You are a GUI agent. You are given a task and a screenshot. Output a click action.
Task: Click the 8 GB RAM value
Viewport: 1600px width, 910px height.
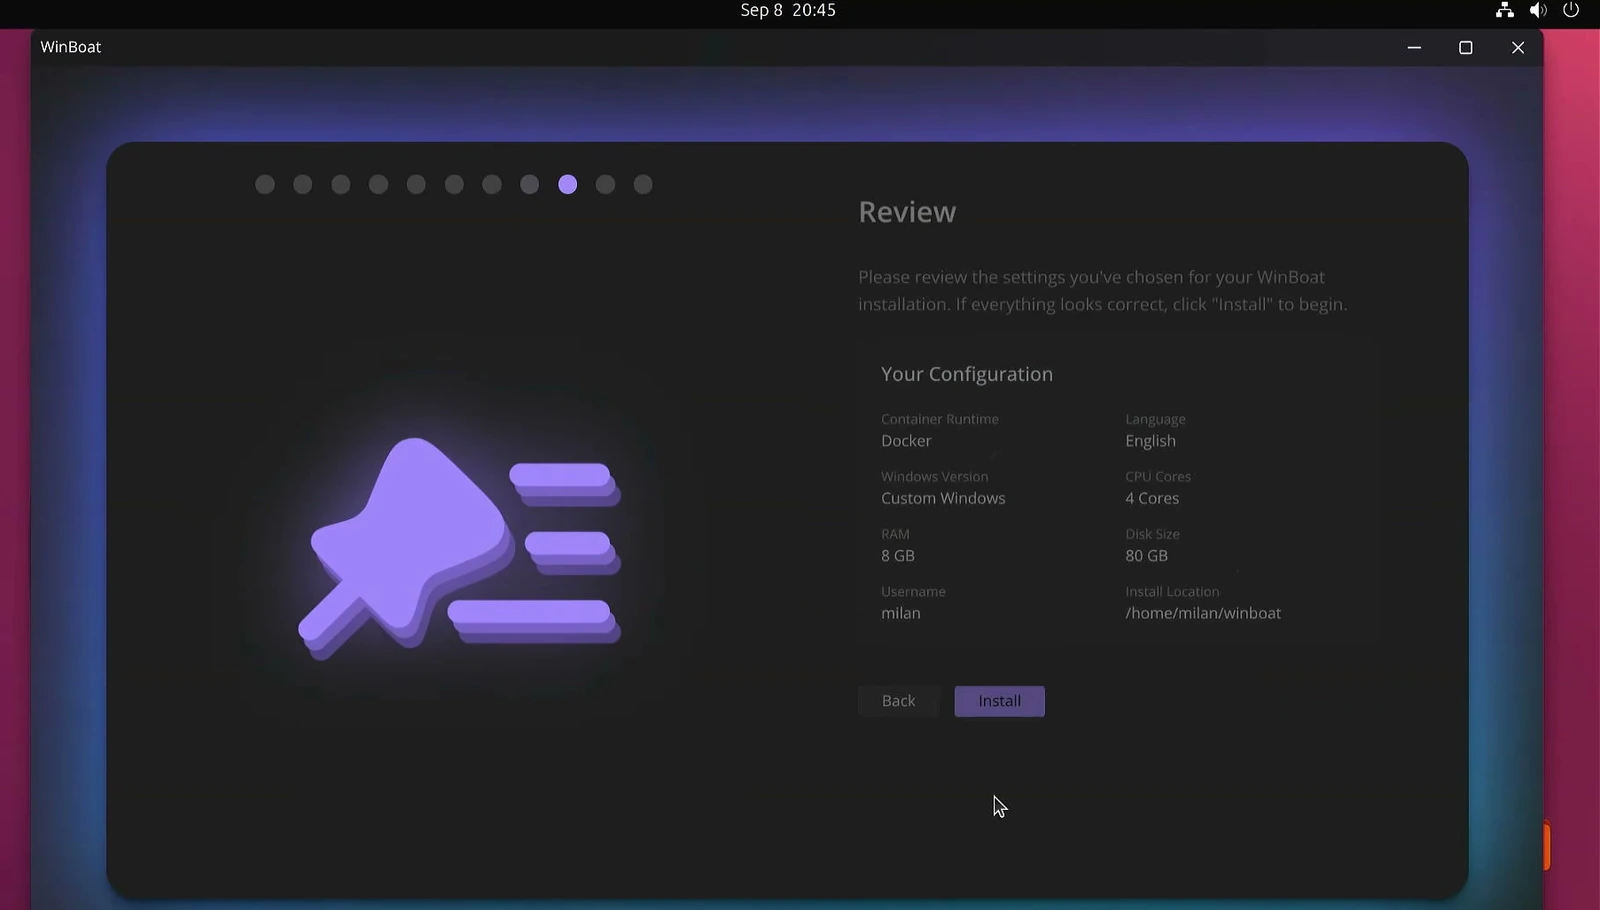pyautogui.click(x=898, y=556)
